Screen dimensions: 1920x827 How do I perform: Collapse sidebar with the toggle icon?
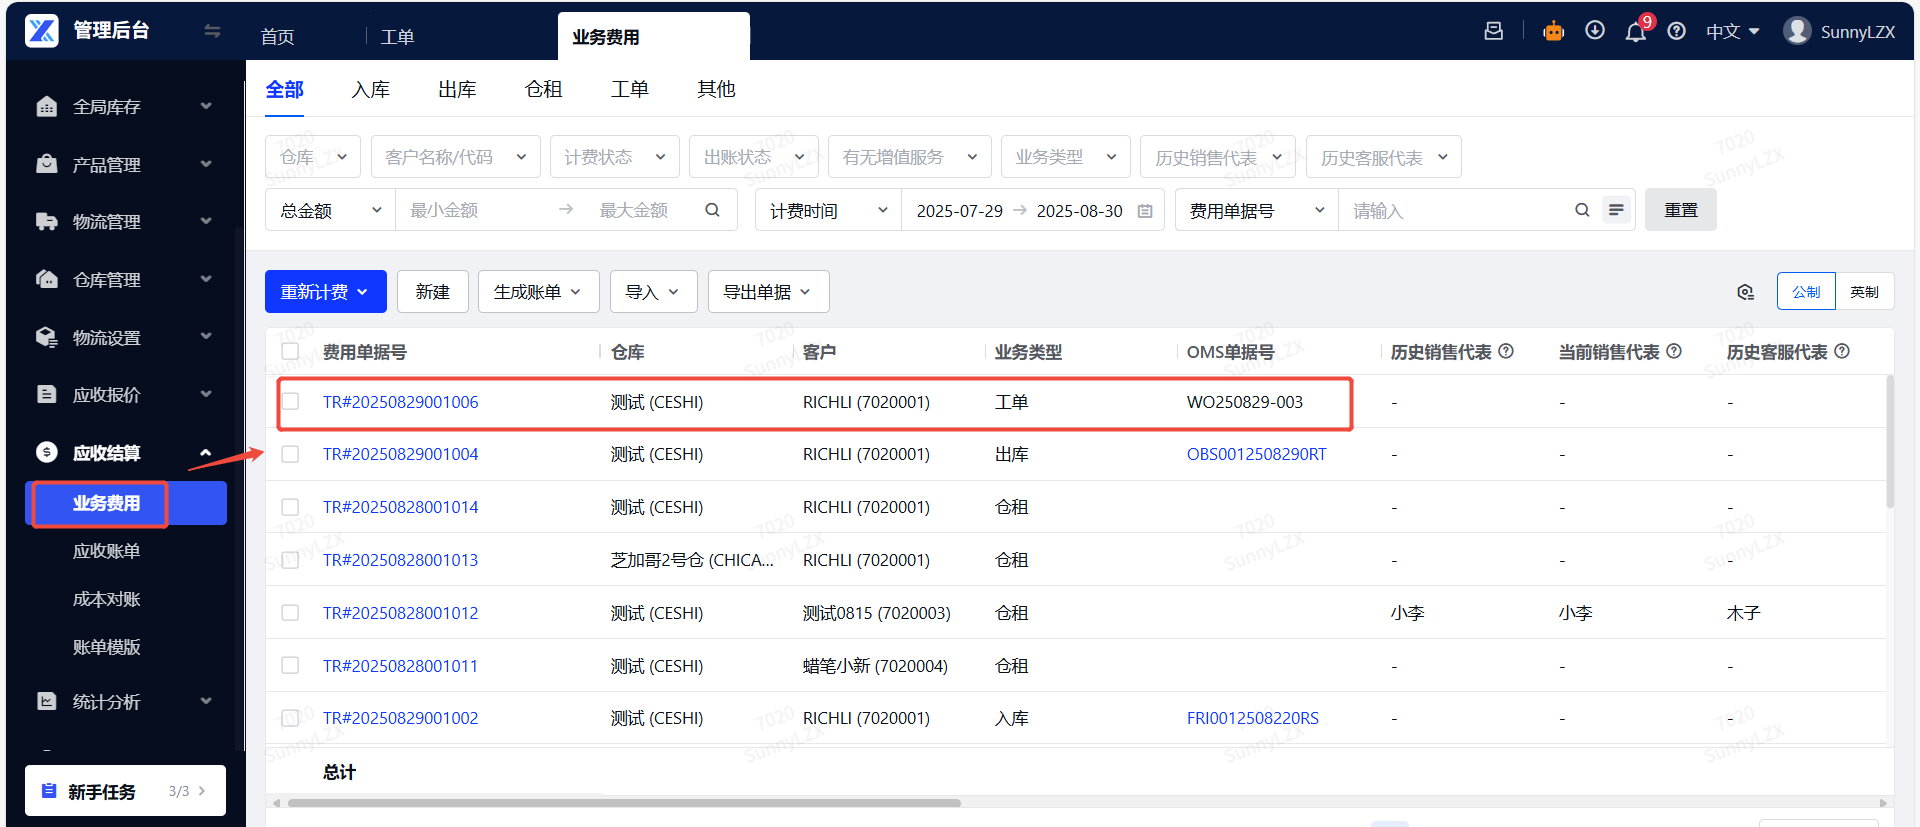[212, 31]
